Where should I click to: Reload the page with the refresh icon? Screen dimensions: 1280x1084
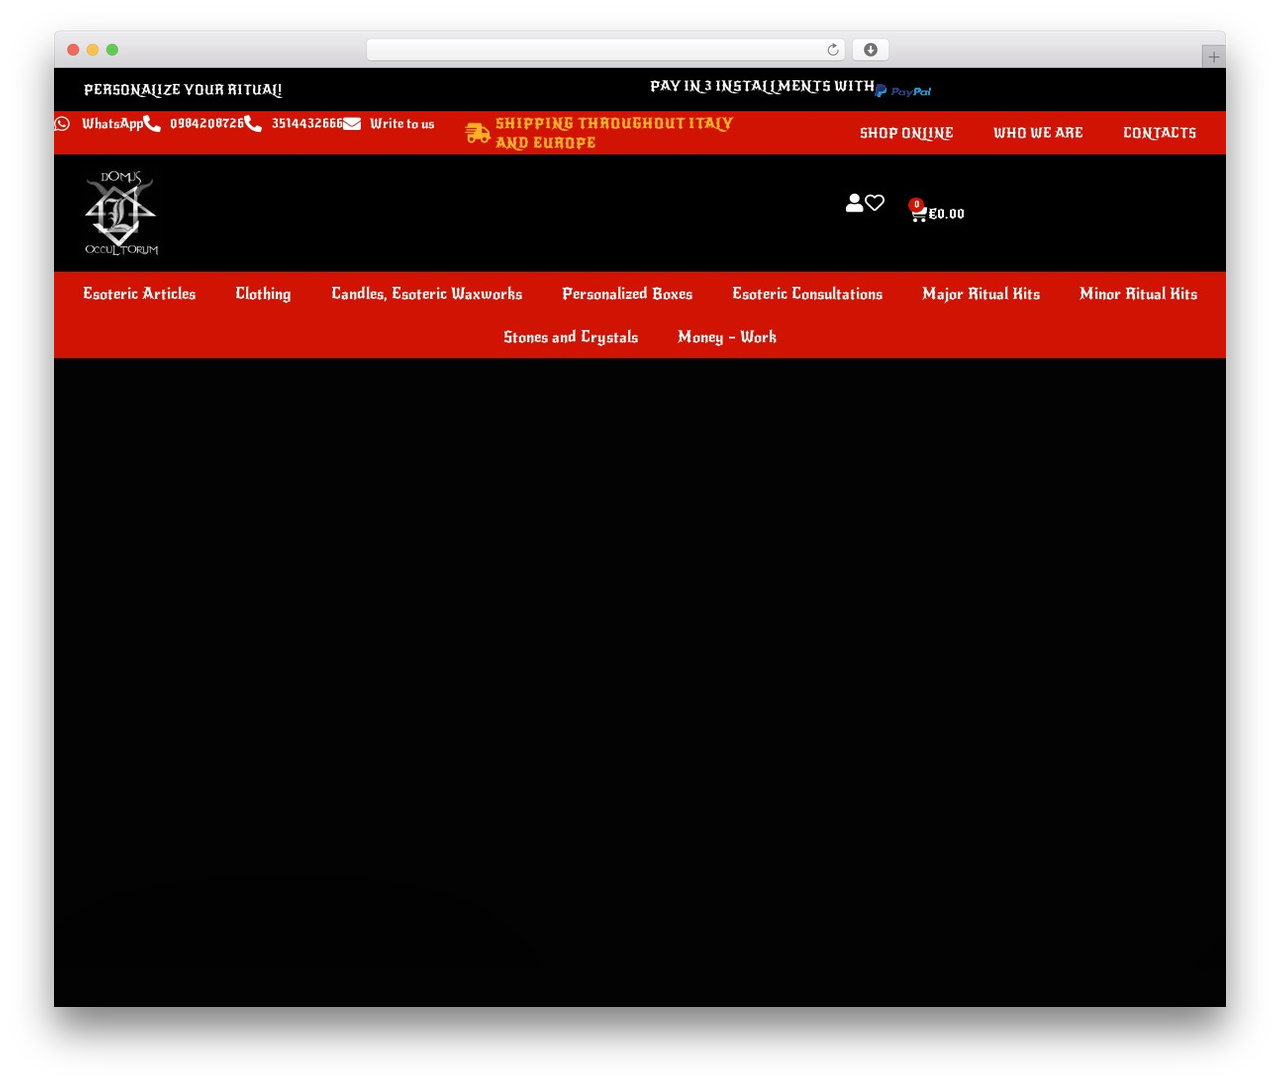point(832,50)
